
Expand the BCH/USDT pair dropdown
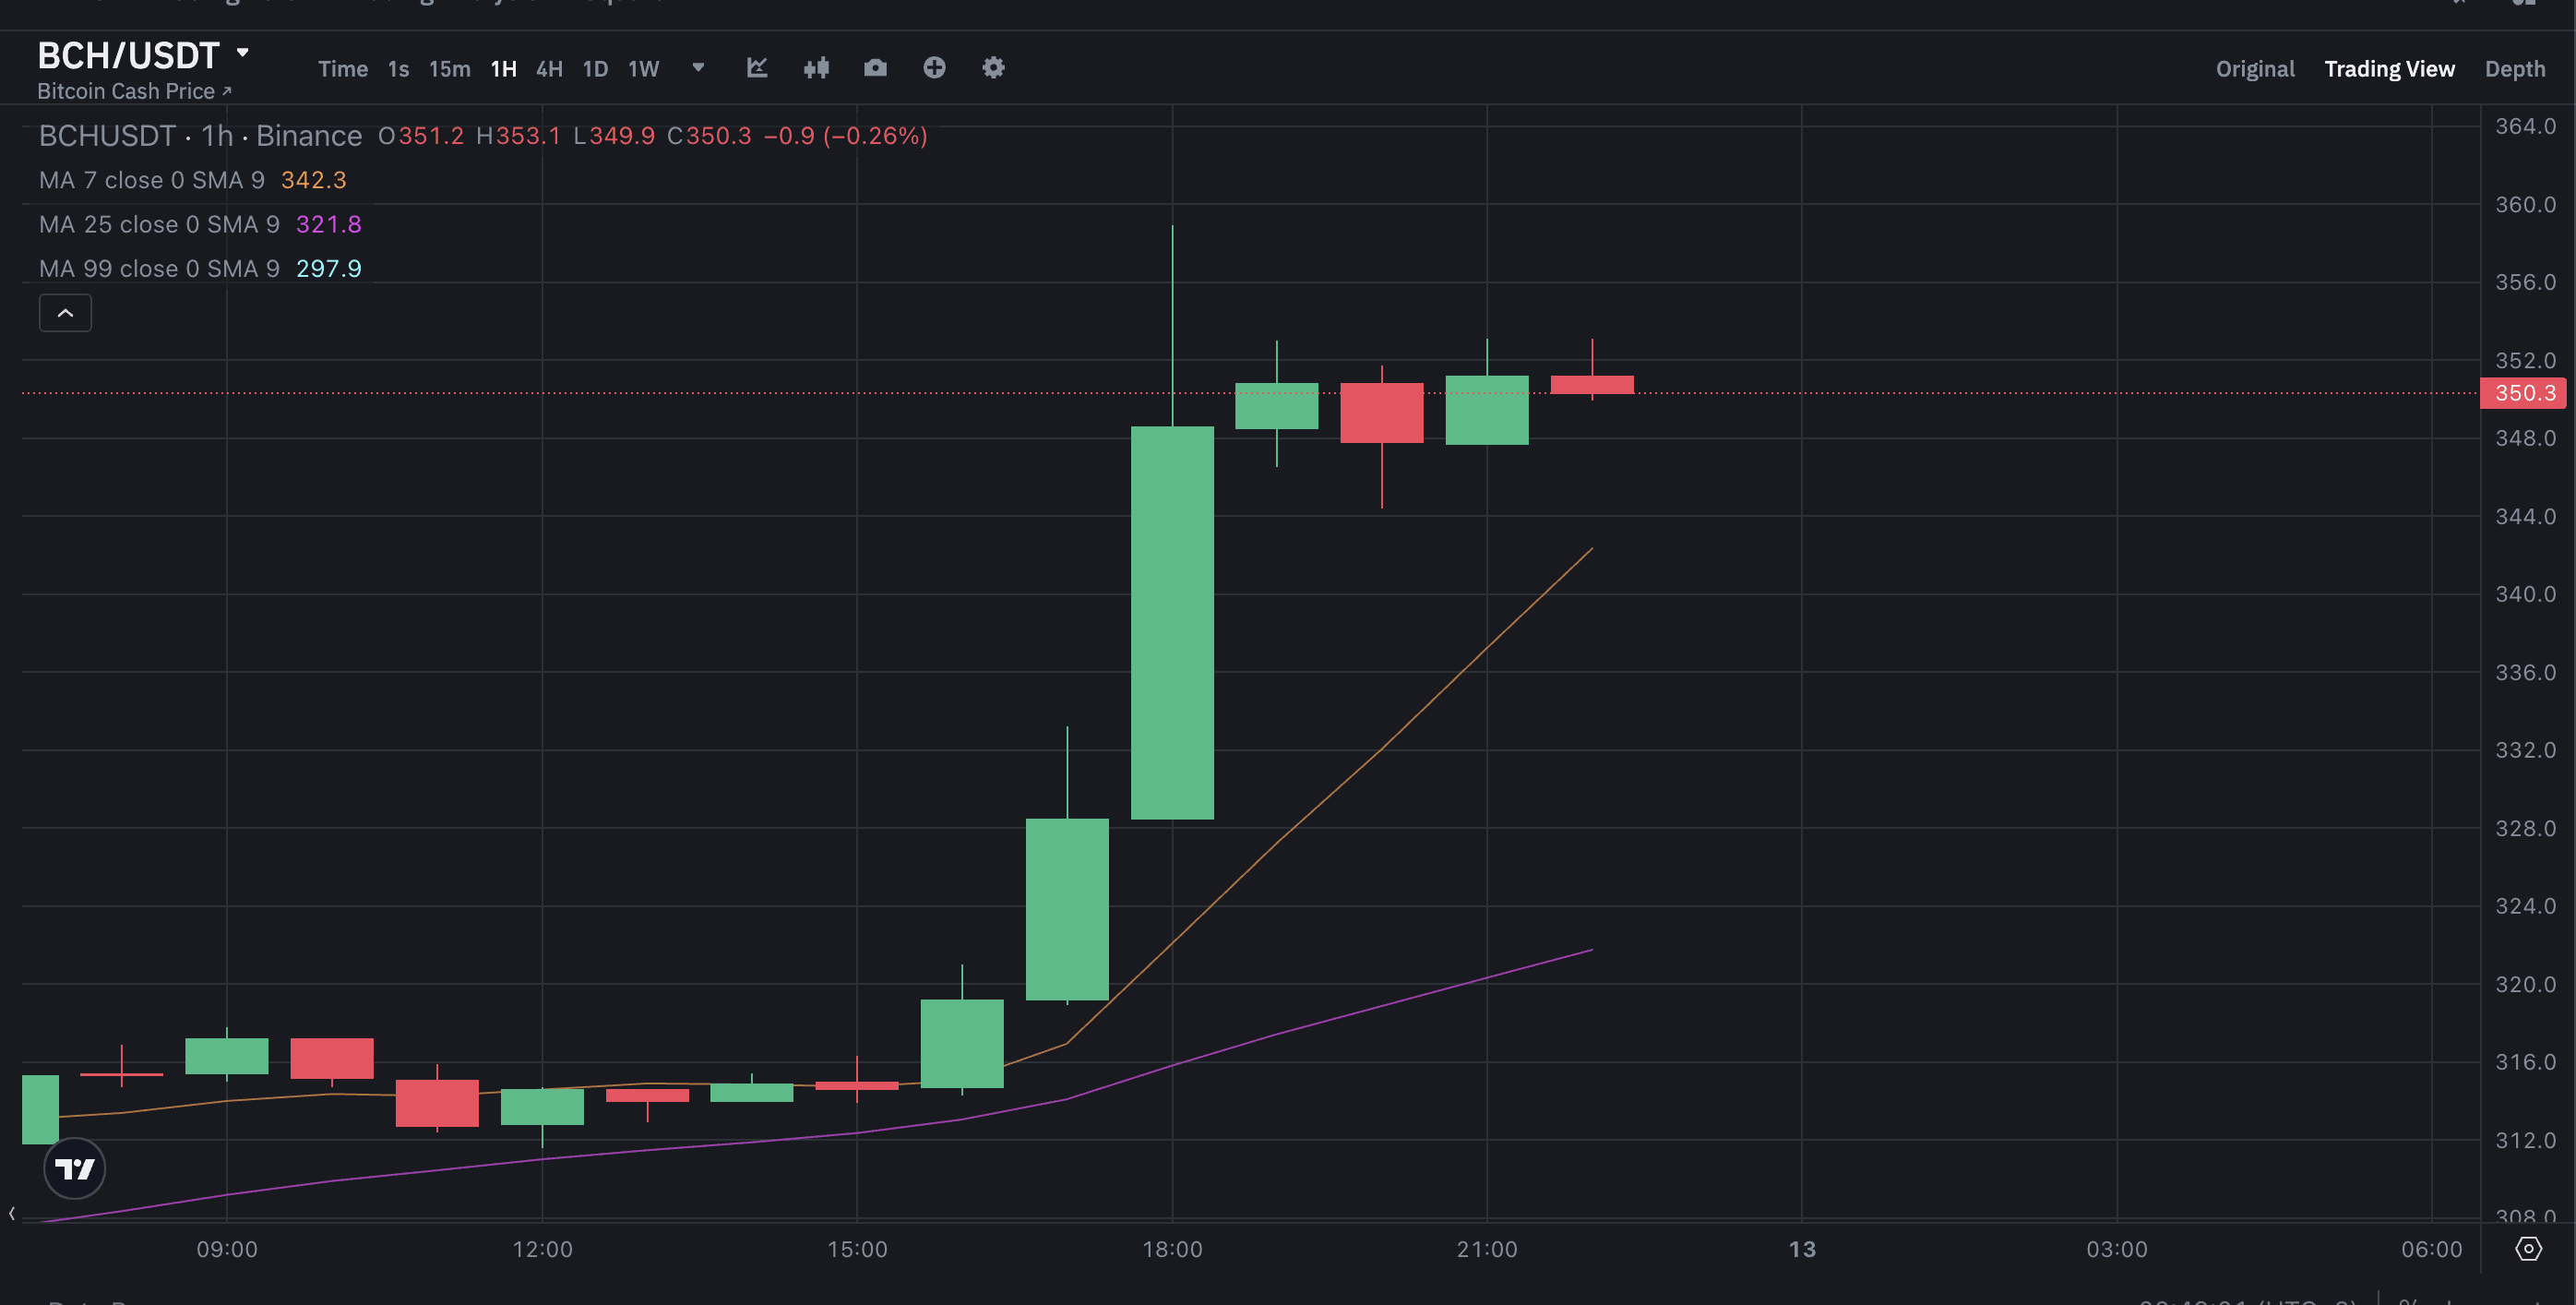[x=242, y=52]
